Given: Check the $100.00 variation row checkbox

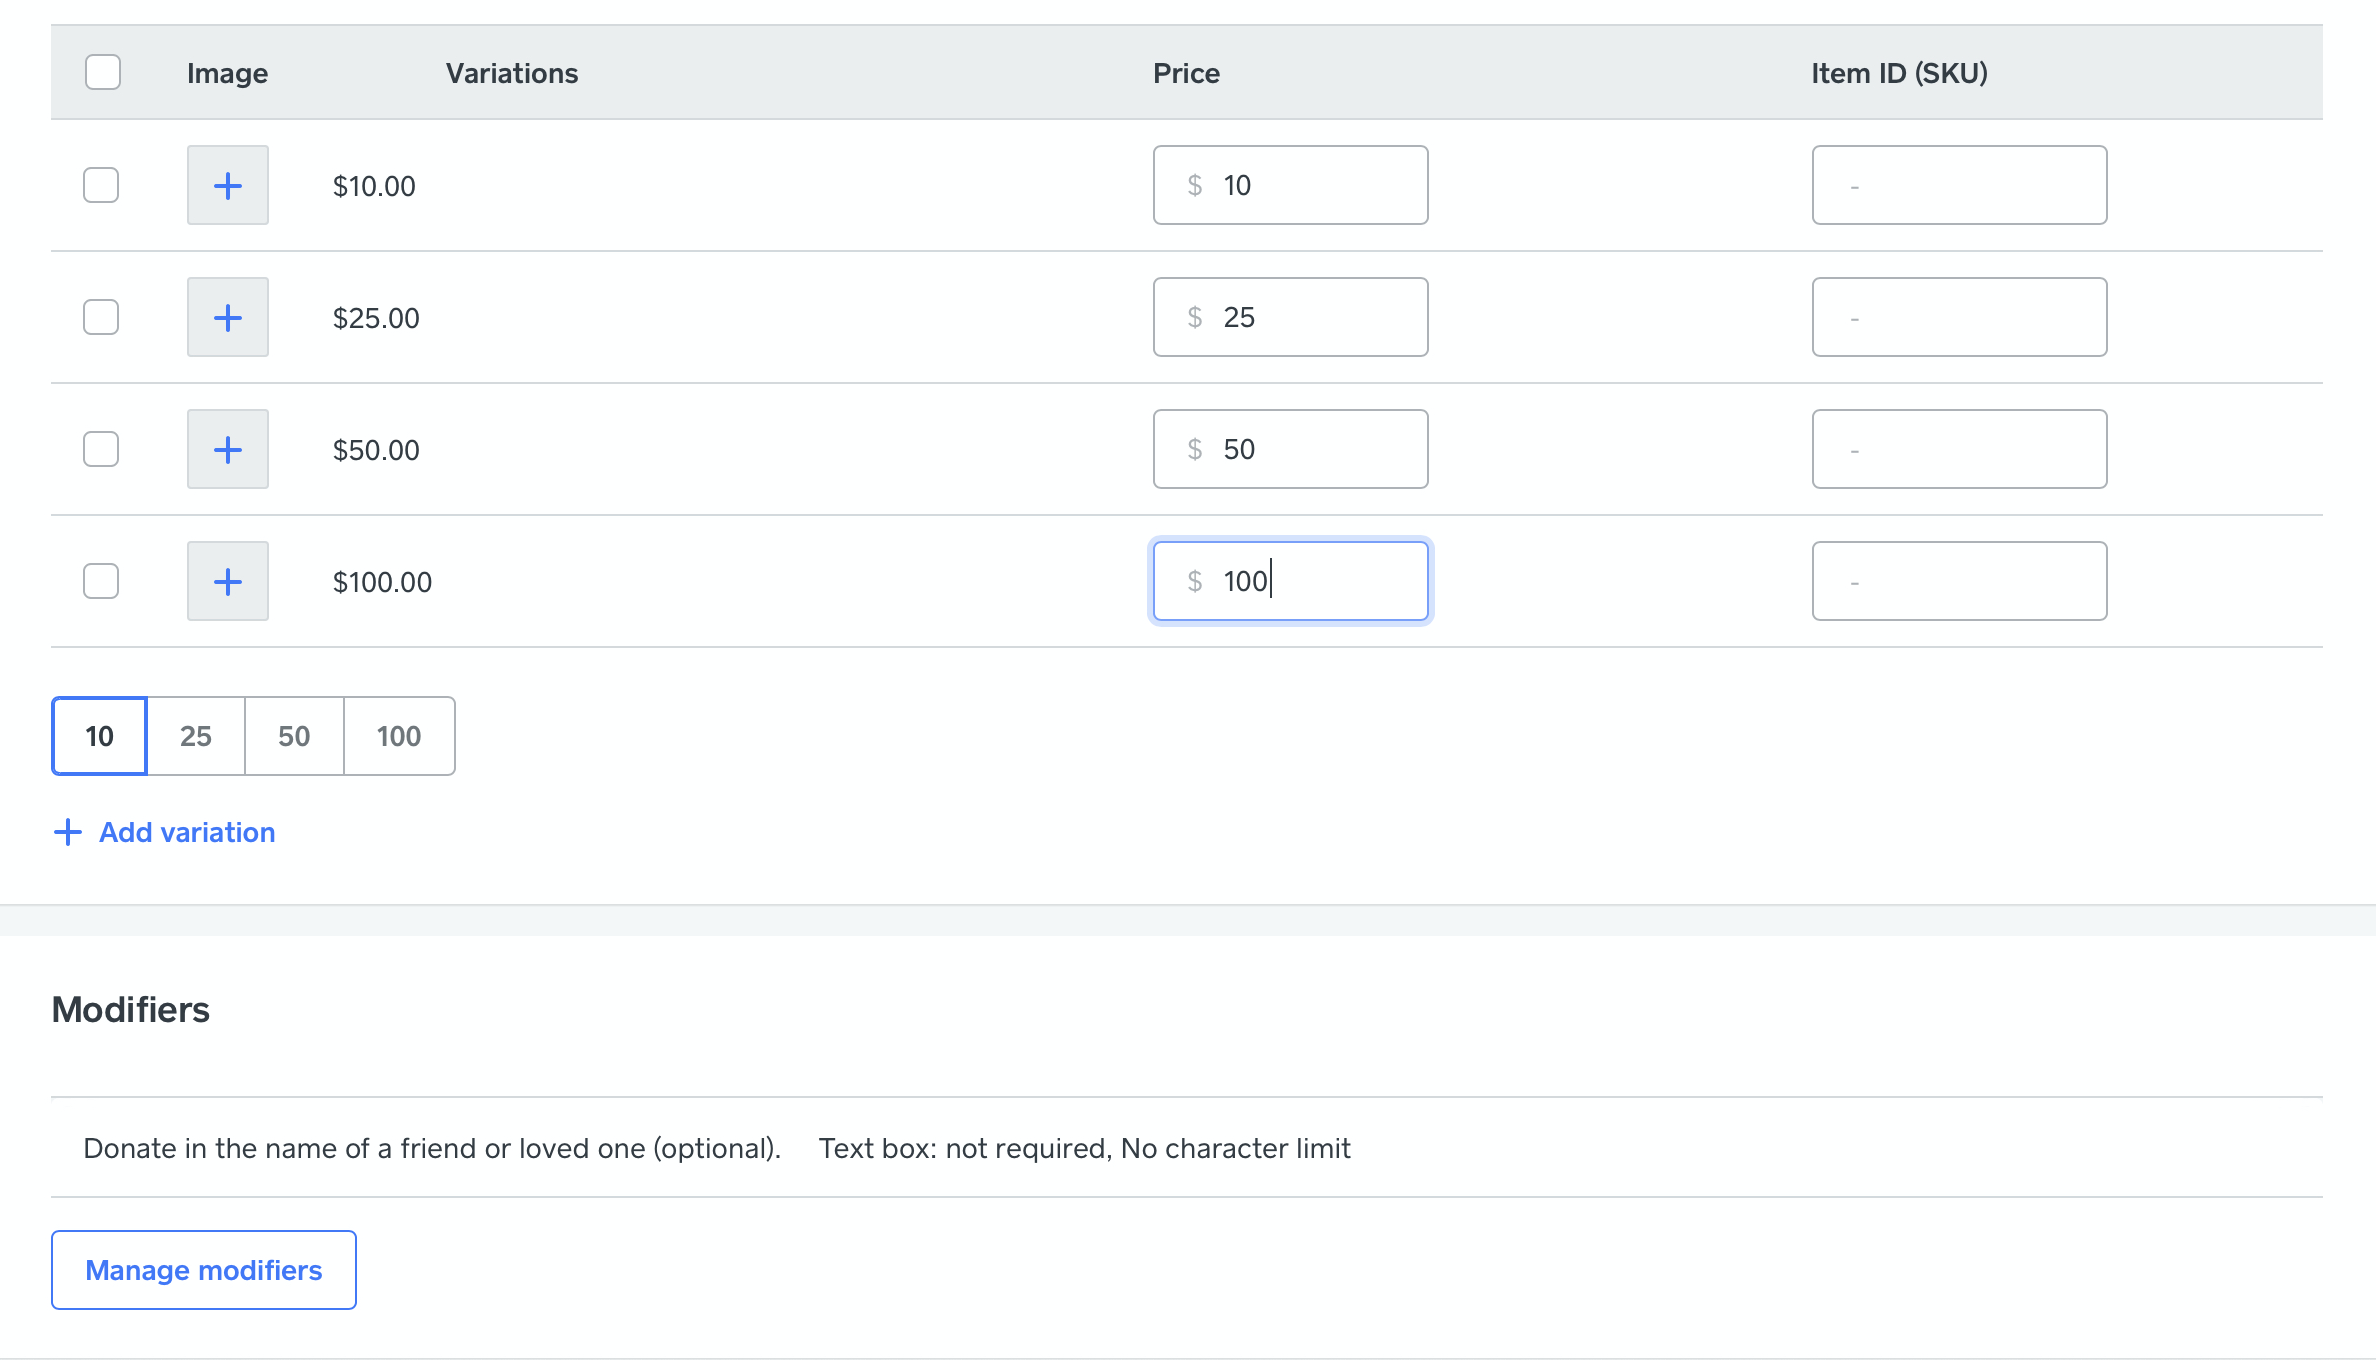Looking at the screenshot, I should point(101,581).
